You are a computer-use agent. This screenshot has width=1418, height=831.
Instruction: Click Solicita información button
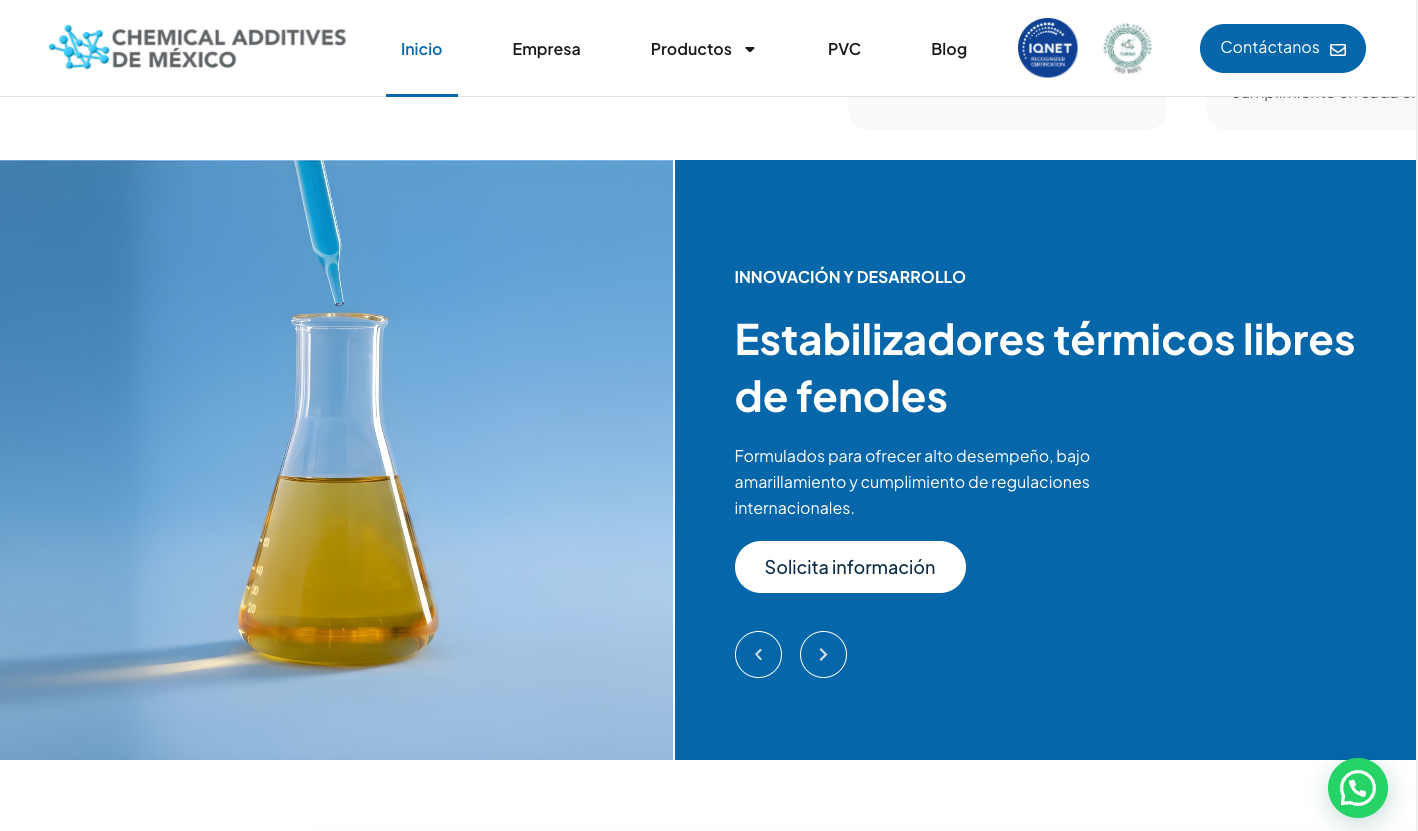coord(850,567)
